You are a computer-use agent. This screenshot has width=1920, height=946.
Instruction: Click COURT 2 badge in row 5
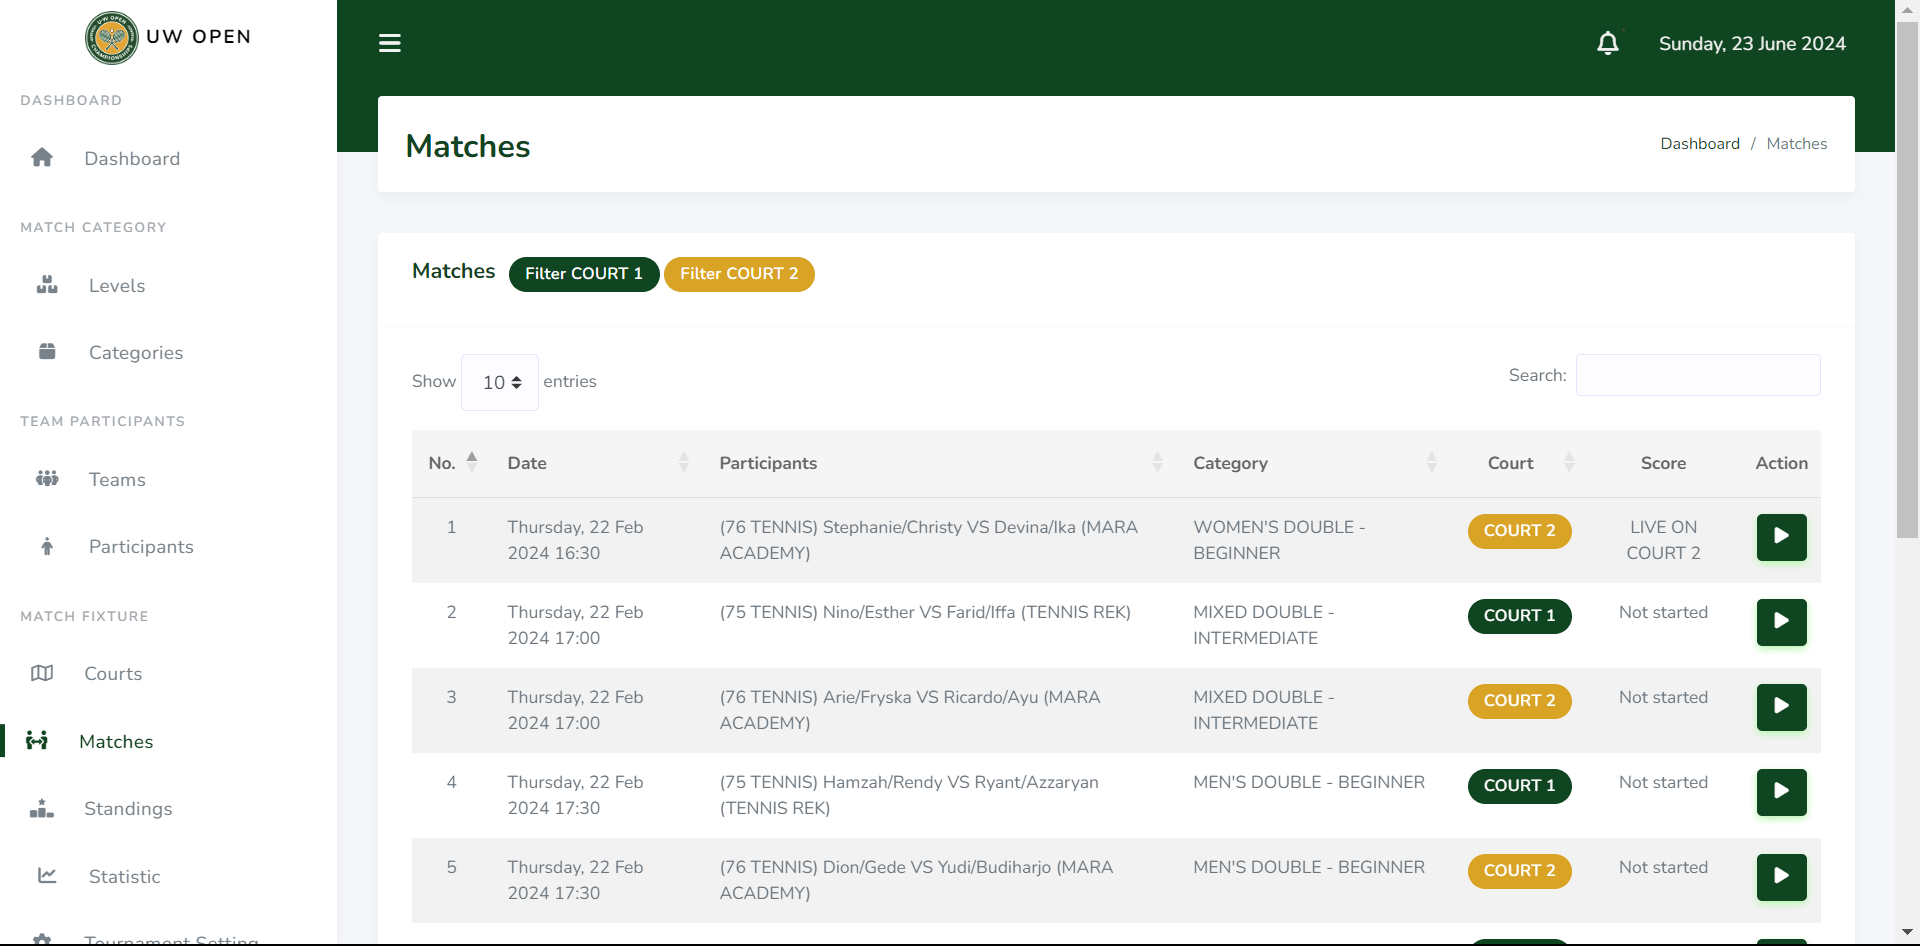click(x=1519, y=871)
